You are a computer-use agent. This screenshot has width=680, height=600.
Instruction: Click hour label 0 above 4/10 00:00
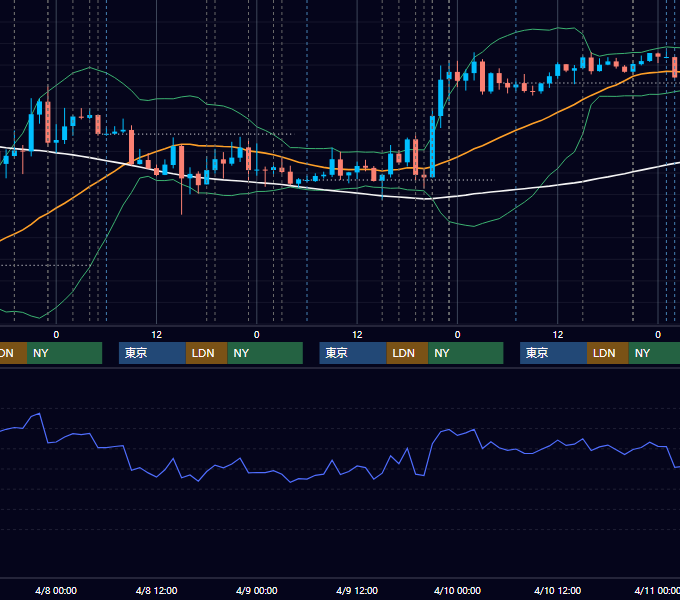[457, 335]
